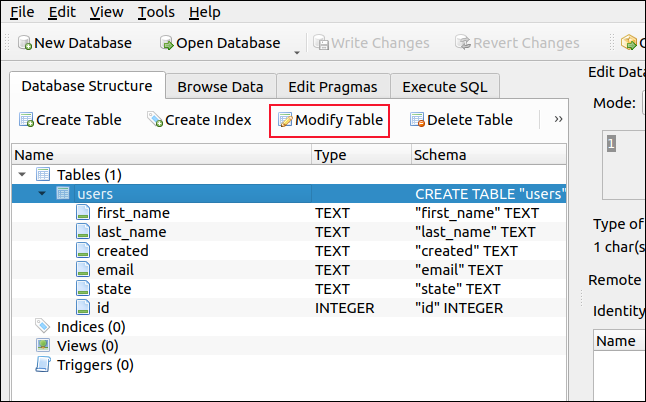This screenshot has height=402, width=646.
Task: Click the Create Table icon
Action: click(26, 120)
